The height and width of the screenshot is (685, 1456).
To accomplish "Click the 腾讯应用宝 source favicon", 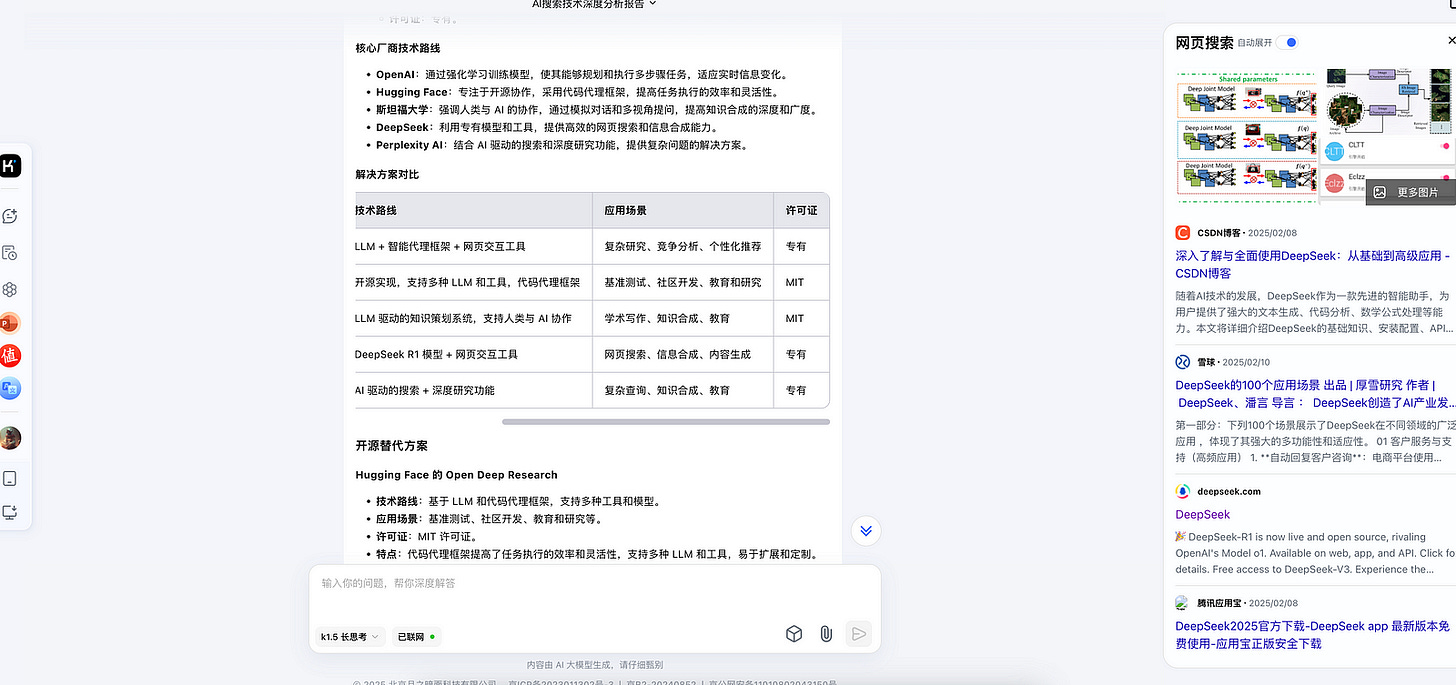I will [x=1183, y=603].
